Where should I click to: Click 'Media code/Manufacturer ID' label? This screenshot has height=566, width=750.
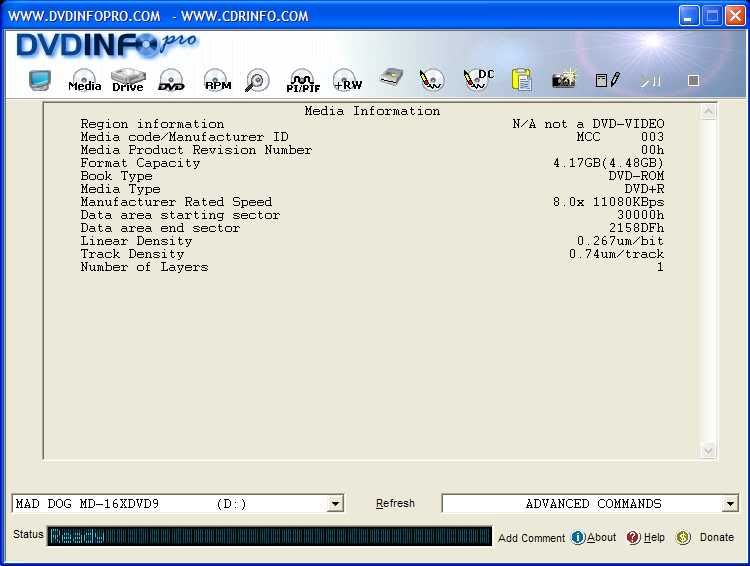(x=184, y=137)
